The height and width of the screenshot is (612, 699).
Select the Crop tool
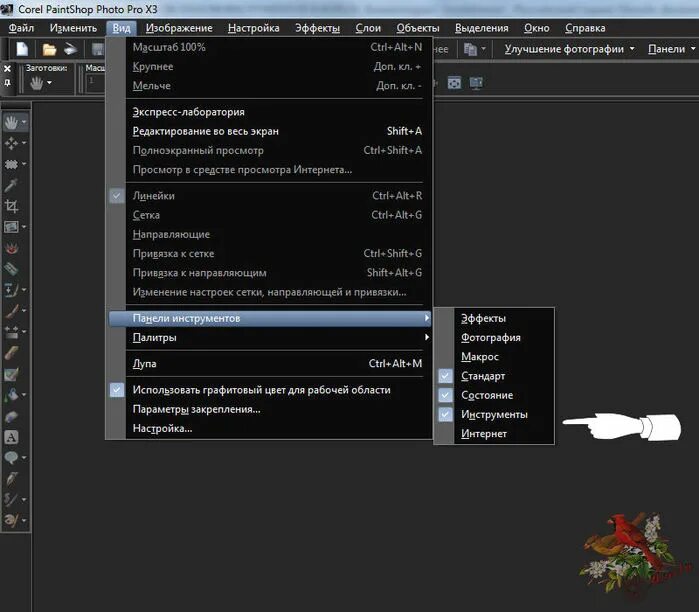[11, 206]
